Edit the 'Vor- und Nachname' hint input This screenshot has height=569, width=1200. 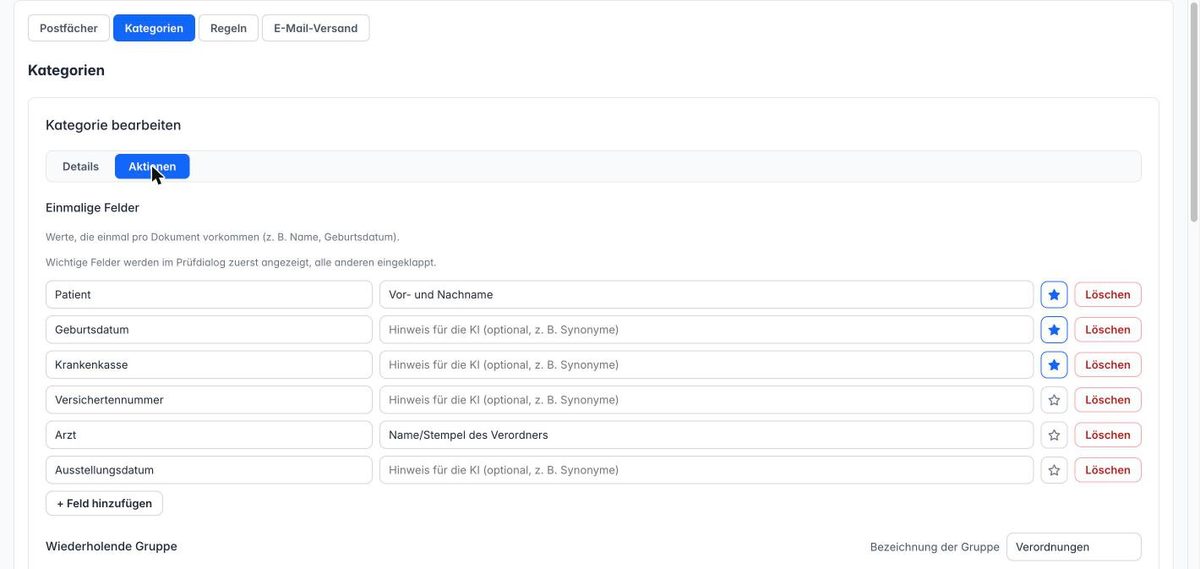pos(706,295)
